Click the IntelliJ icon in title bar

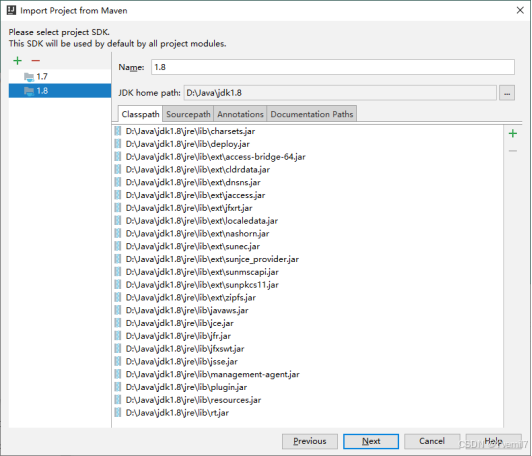pyautogui.click(x=11, y=11)
